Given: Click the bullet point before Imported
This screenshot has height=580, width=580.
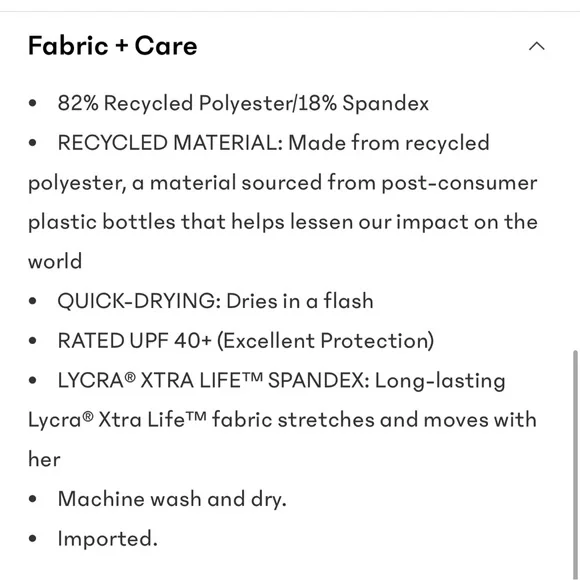Looking at the screenshot, I should pyautogui.click(x=33, y=539).
